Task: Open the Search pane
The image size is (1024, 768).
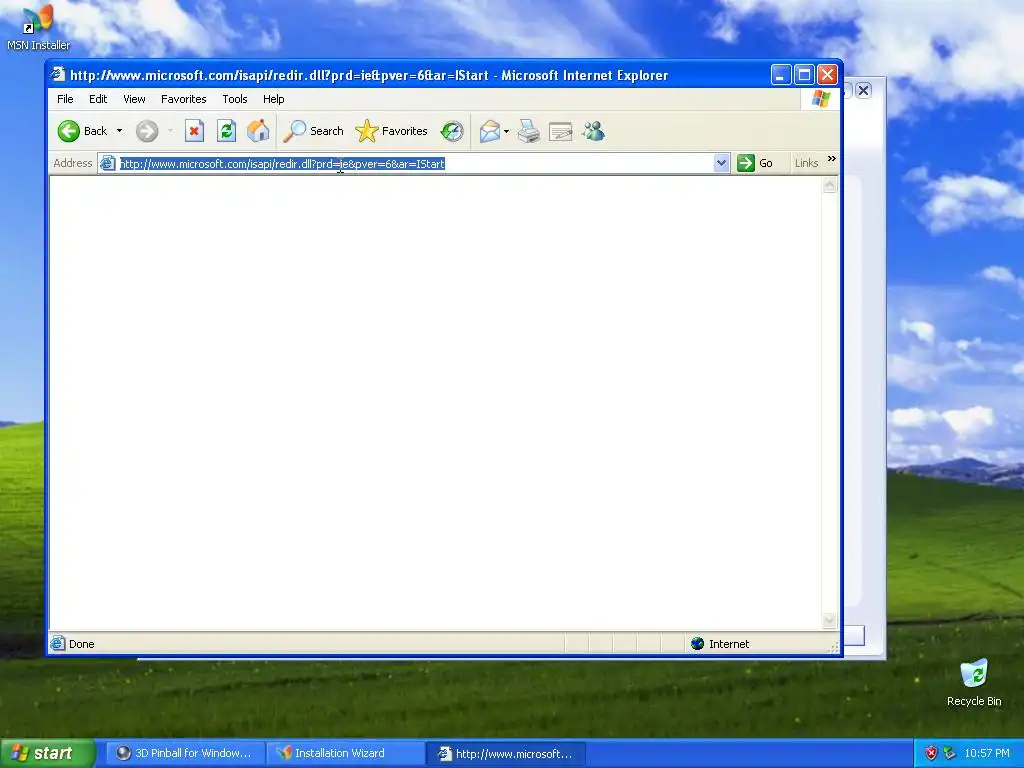Action: (x=313, y=131)
